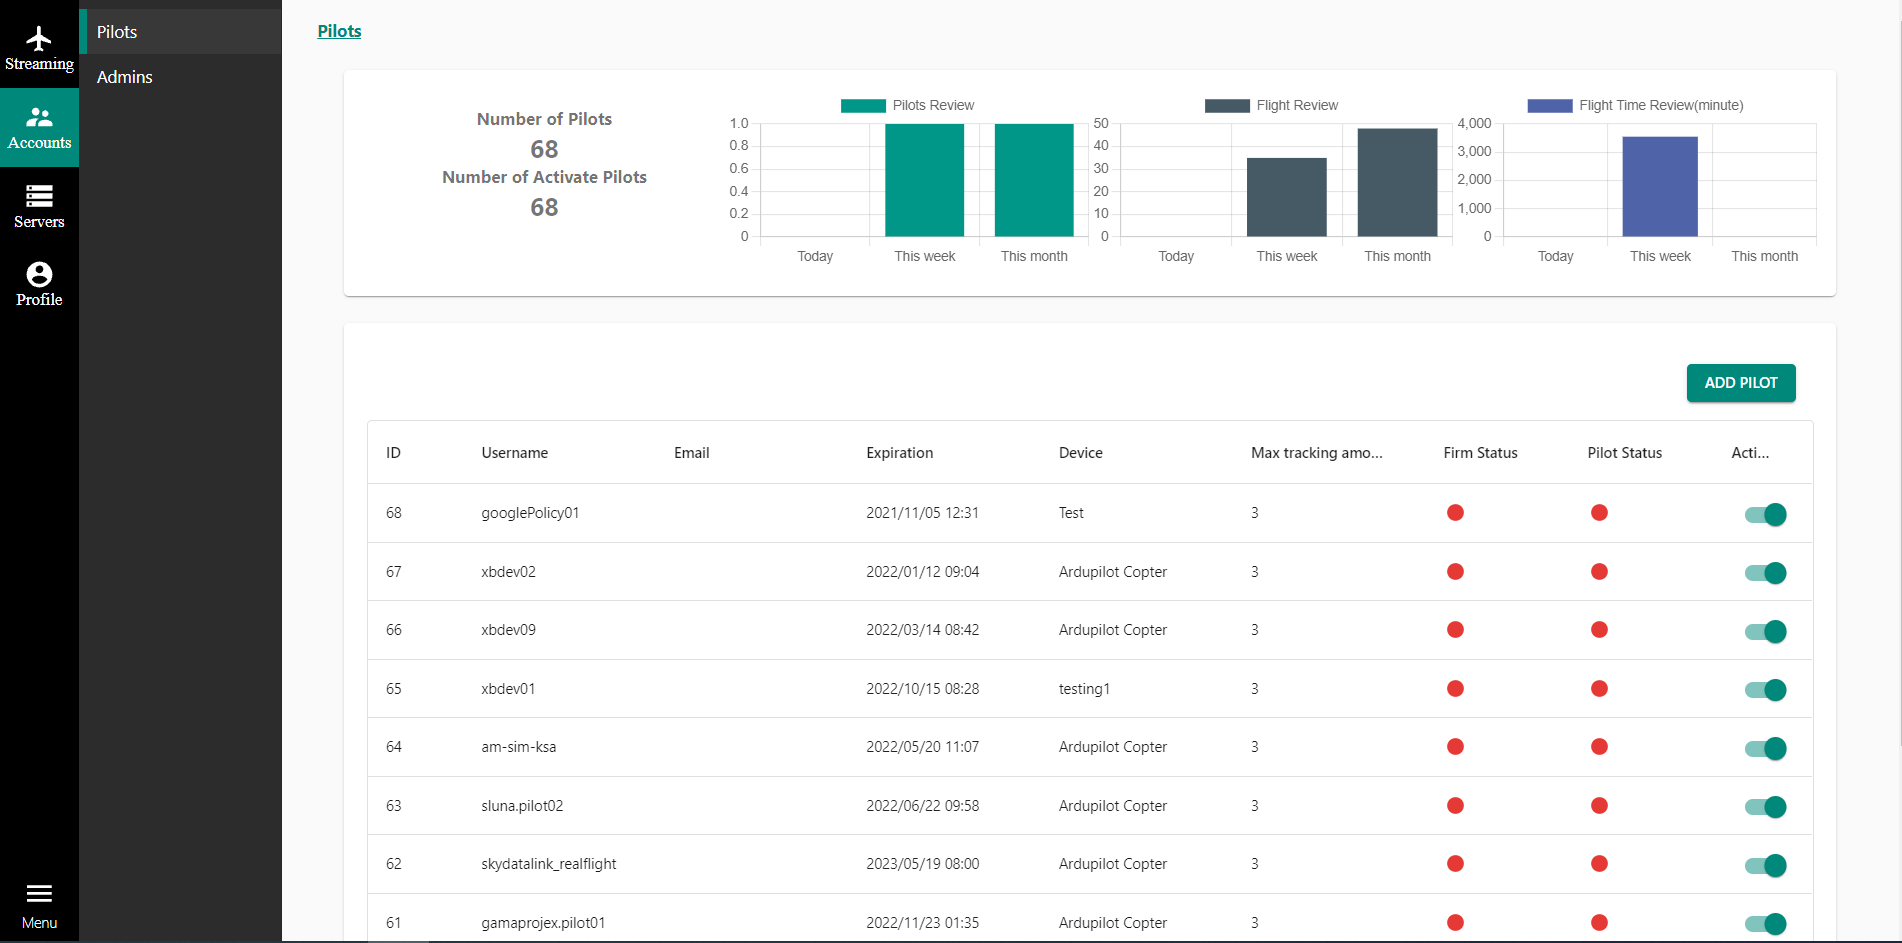This screenshot has width=1902, height=943.
Task: Go to the Profile icon
Action: (x=39, y=275)
